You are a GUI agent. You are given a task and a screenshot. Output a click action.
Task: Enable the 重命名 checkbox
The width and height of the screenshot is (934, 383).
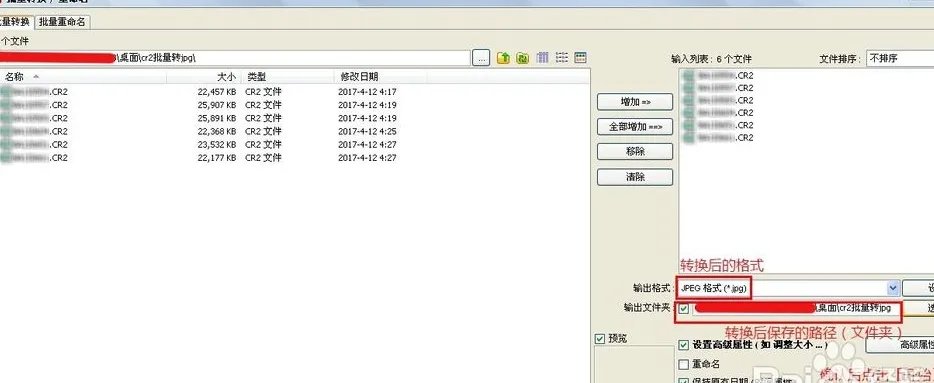tap(684, 364)
